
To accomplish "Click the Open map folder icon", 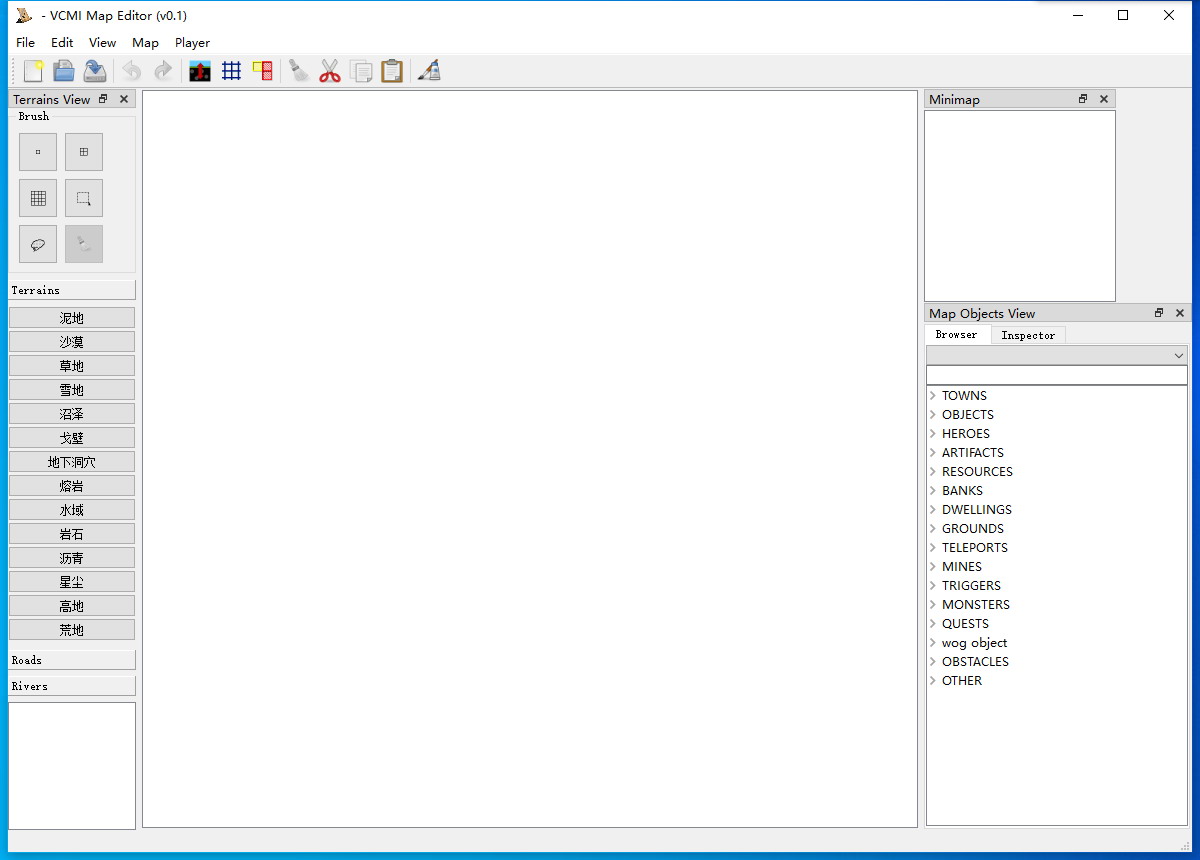I will pos(64,71).
